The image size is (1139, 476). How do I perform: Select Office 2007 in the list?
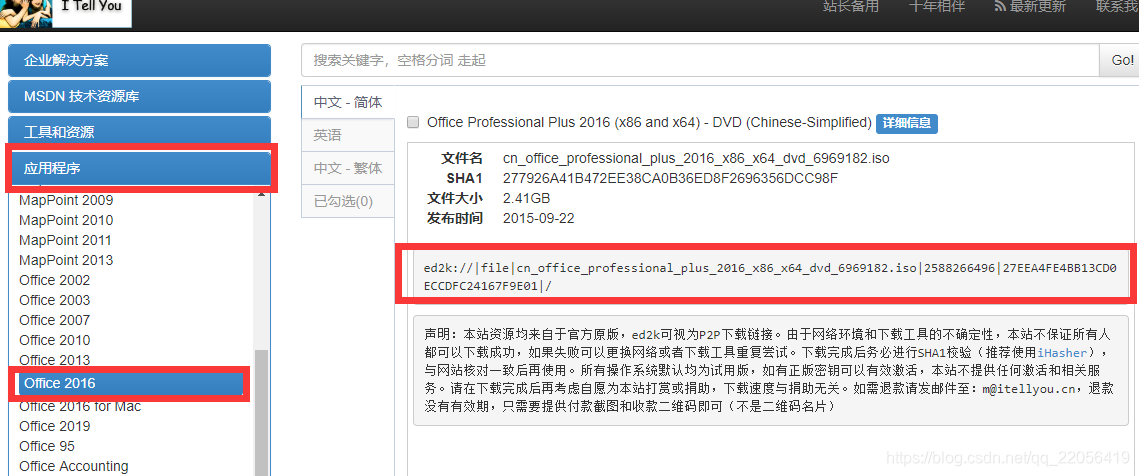tap(55, 320)
